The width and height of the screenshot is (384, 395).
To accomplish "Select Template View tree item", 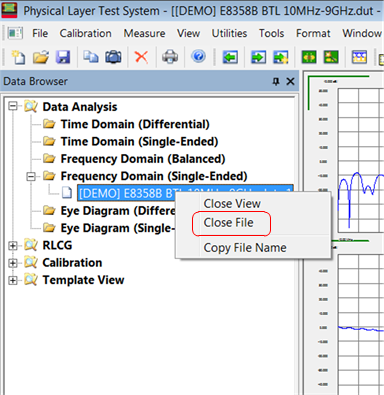I will [x=83, y=280].
